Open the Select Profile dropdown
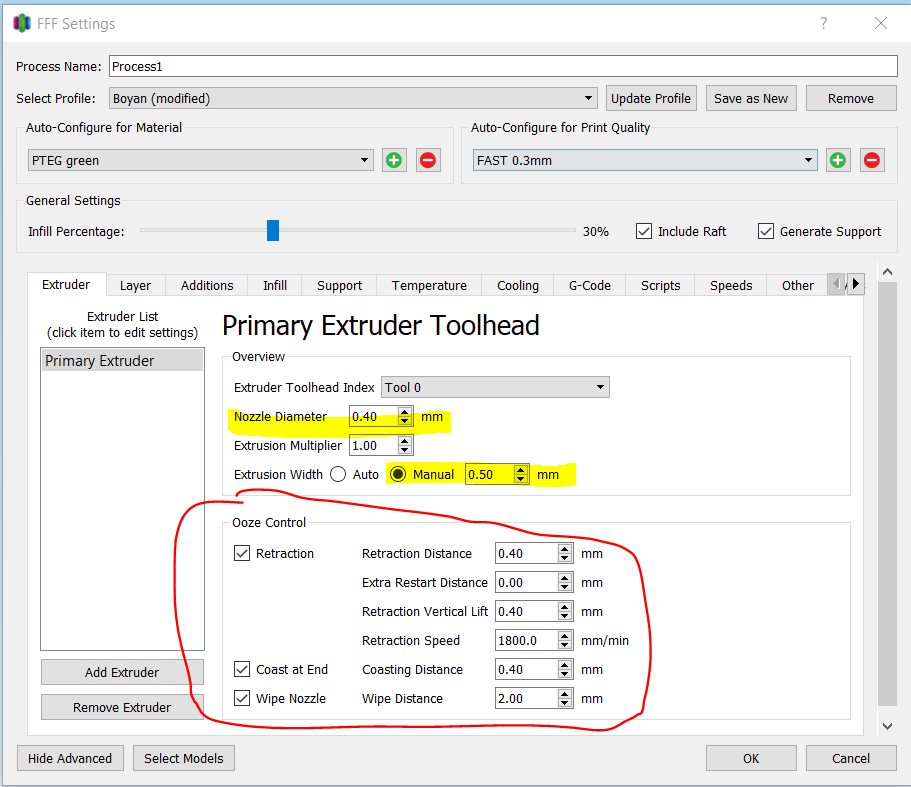This screenshot has height=787, width=911. tap(353, 98)
